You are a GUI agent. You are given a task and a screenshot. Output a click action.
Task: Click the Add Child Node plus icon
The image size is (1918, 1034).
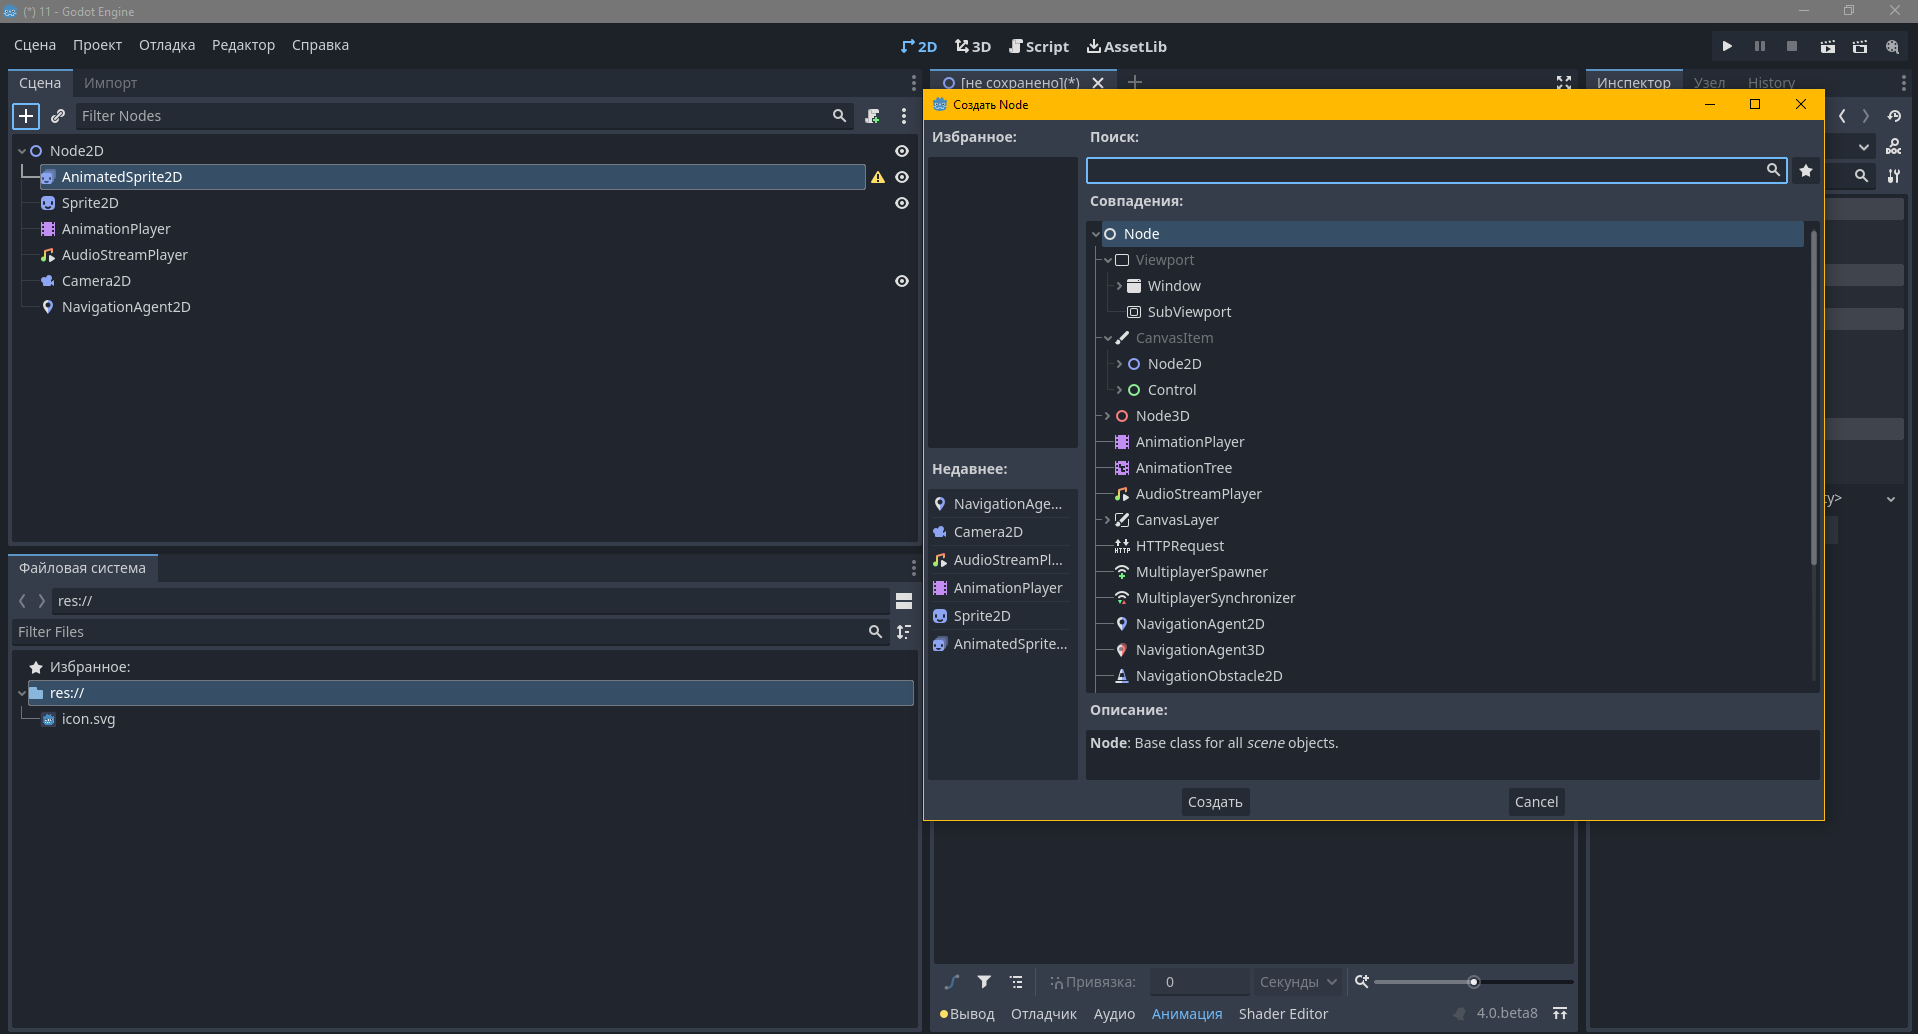point(26,116)
